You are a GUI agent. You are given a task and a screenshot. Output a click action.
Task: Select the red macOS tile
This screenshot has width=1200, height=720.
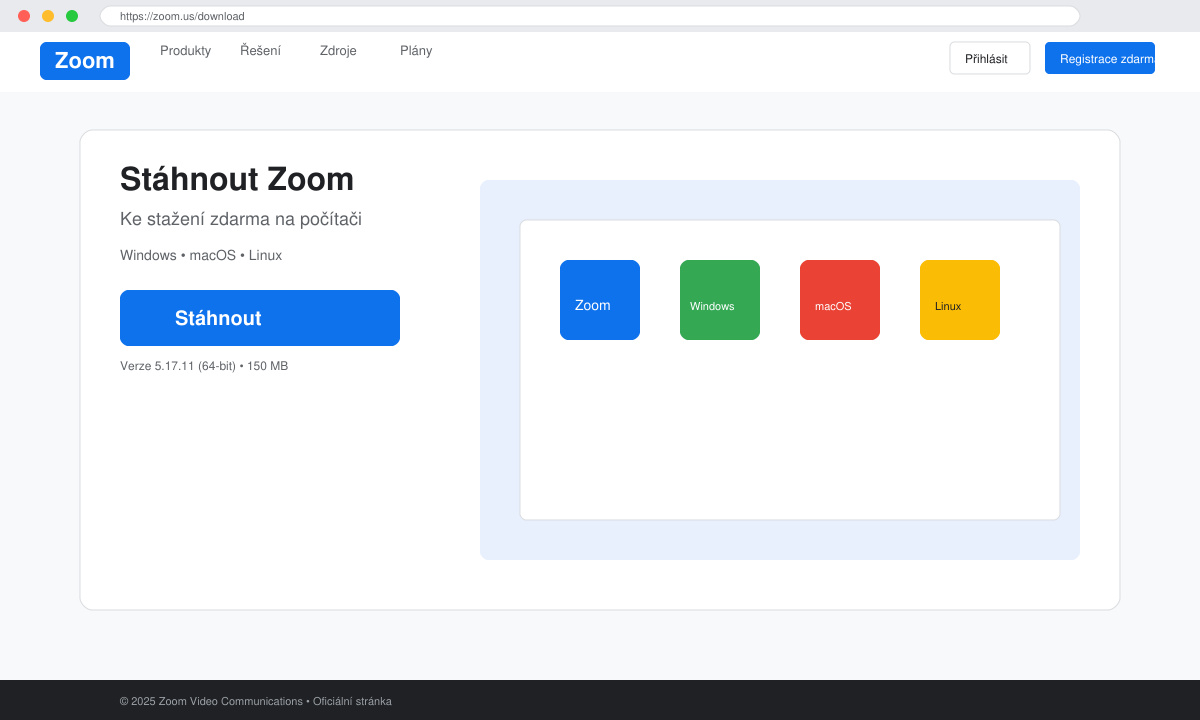click(x=840, y=300)
